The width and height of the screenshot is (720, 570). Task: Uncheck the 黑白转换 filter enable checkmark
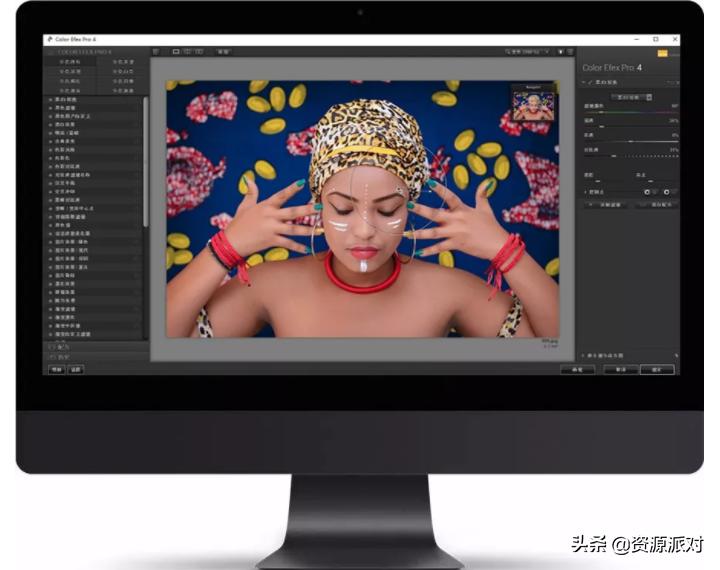(591, 82)
